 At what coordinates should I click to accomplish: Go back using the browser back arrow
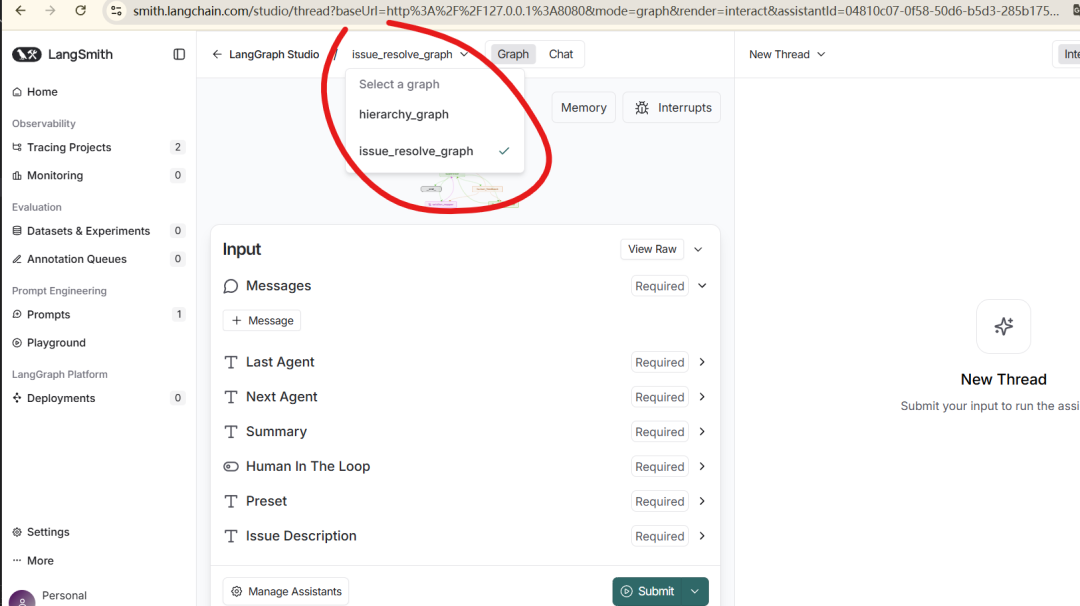[x=21, y=10]
